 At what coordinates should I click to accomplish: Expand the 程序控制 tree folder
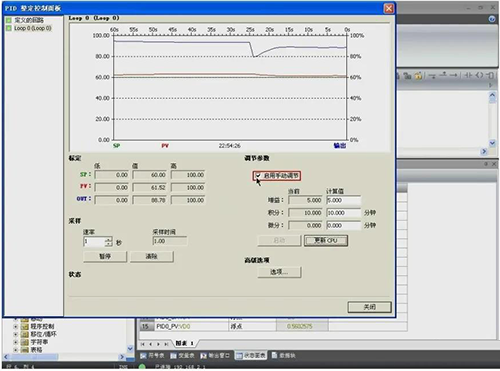(x=15, y=326)
